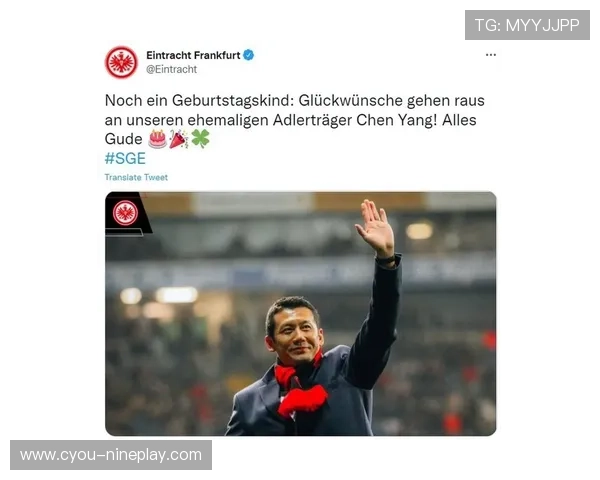Viewport: 600px width, 480px height.
Task: Click Translate Tweet
Action: tap(136, 177)
